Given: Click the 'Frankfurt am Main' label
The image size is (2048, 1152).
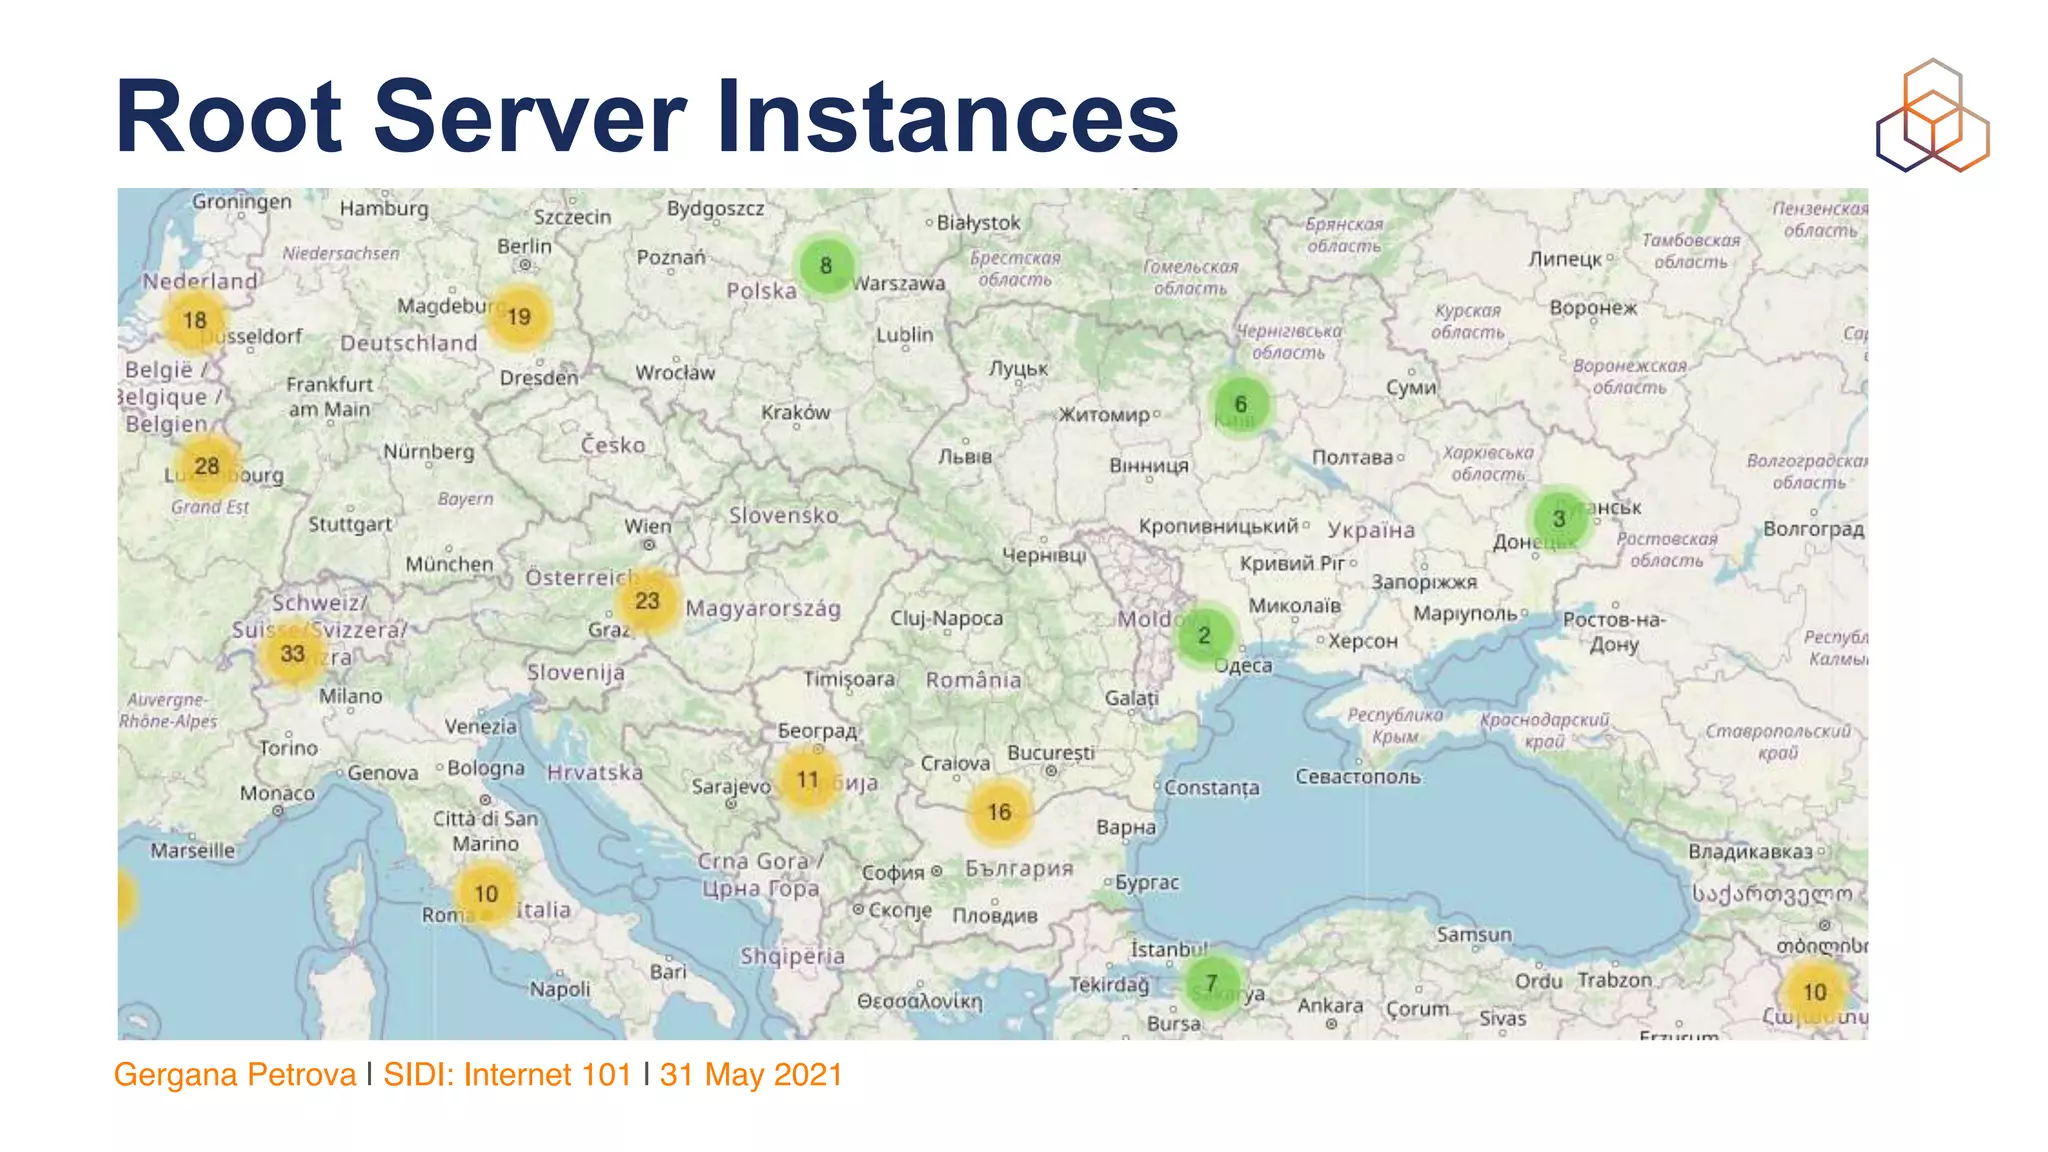Looking at the screenshot, I should coord(329,397).
